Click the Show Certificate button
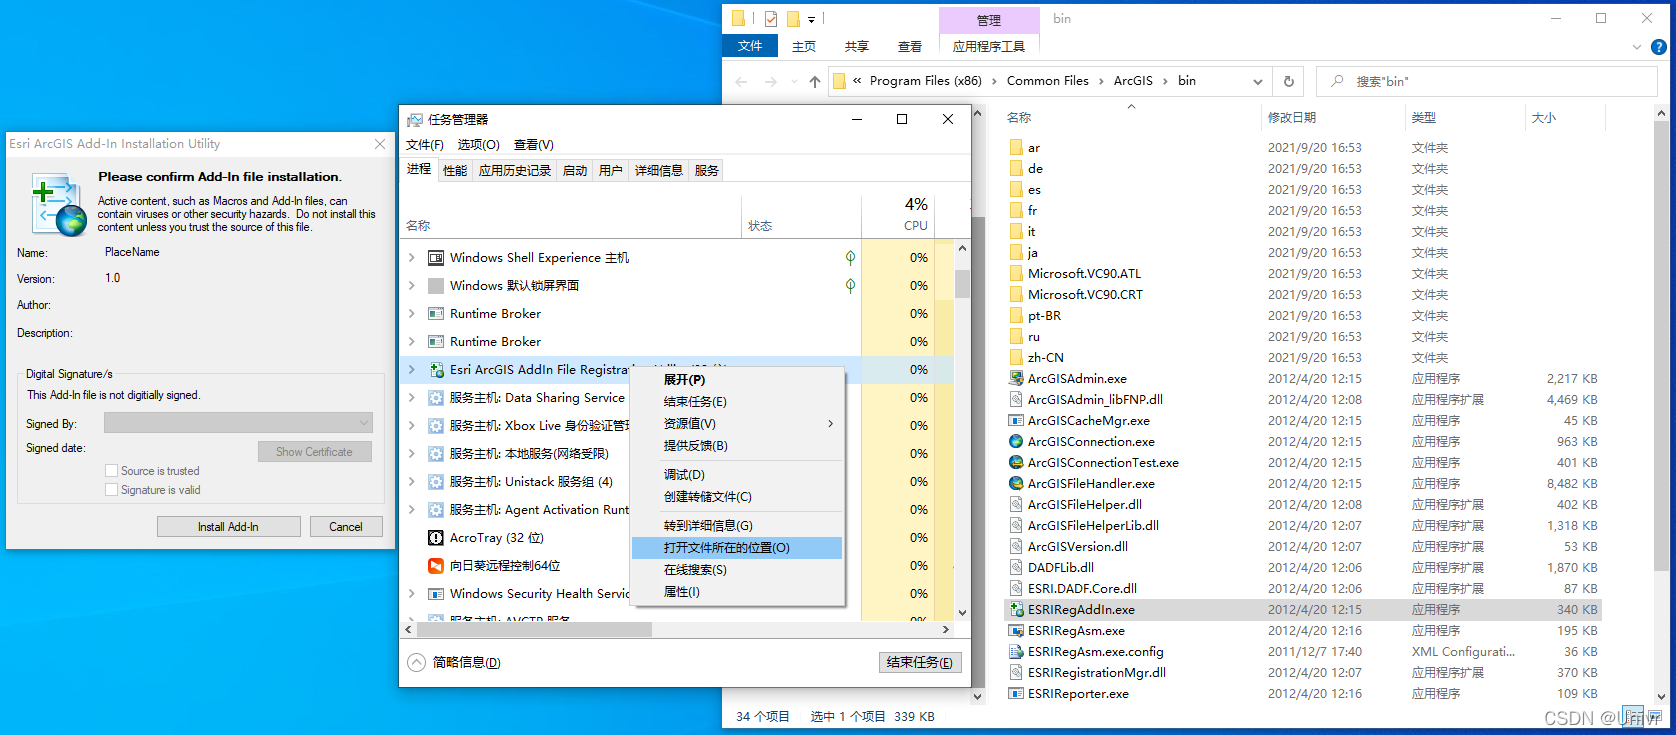Screen dimensions: 1676x735 314,452
